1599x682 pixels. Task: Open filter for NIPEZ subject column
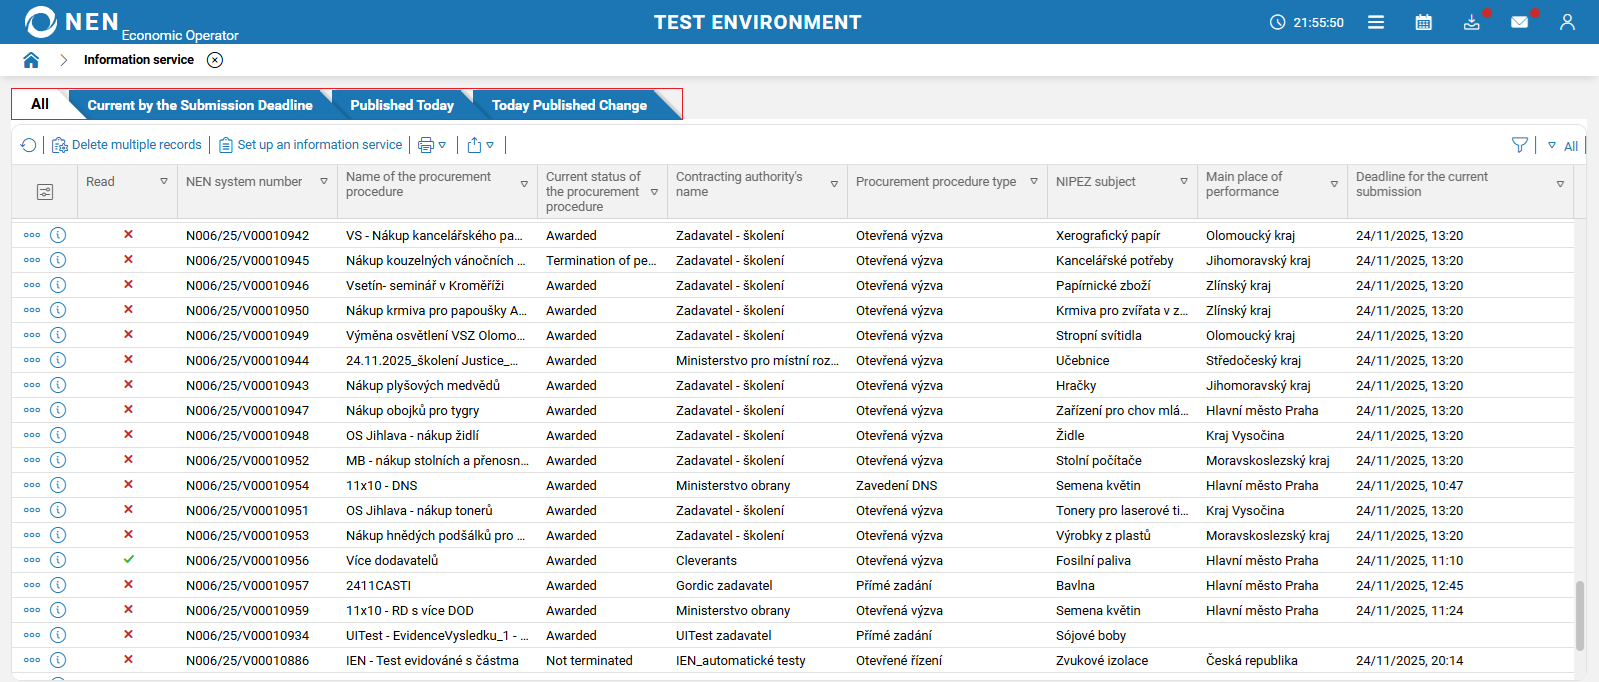click(1184, 182)
